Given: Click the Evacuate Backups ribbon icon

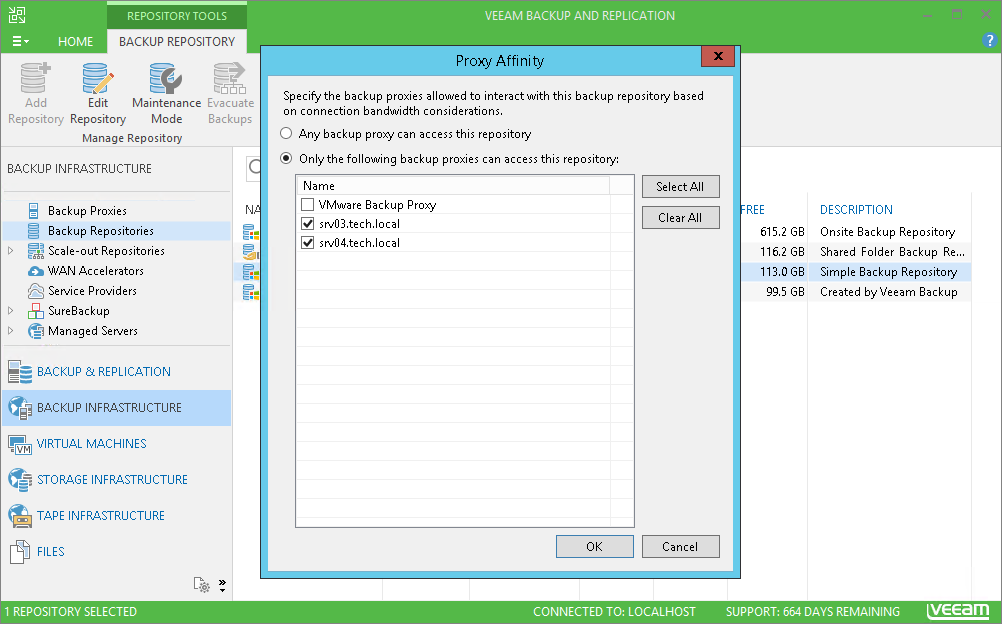Looking at the screenshot, I should click(229, 78).
